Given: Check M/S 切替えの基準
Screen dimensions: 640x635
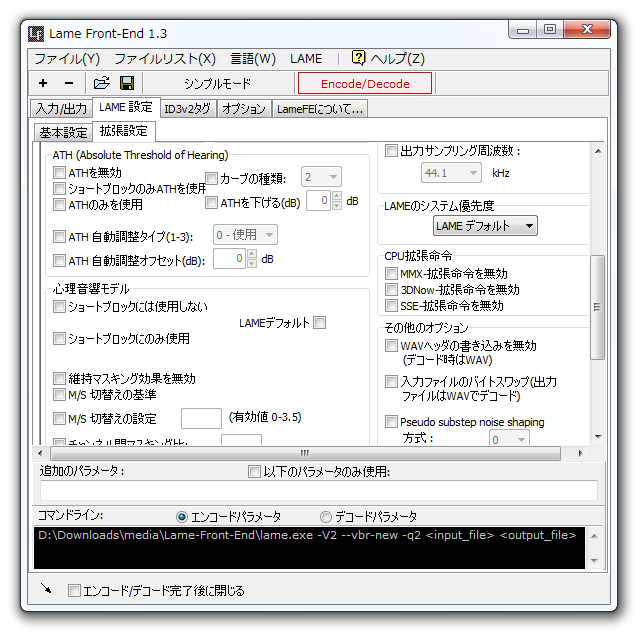Looking at the screenshot, I should (59, 394).
